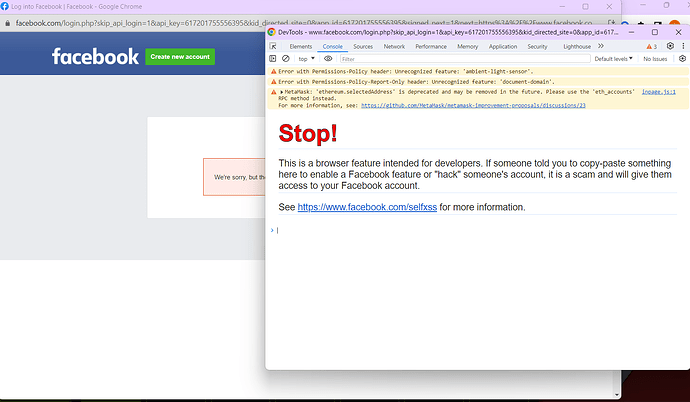Open the inpage.js:1 source link

(x=658, y=92)
